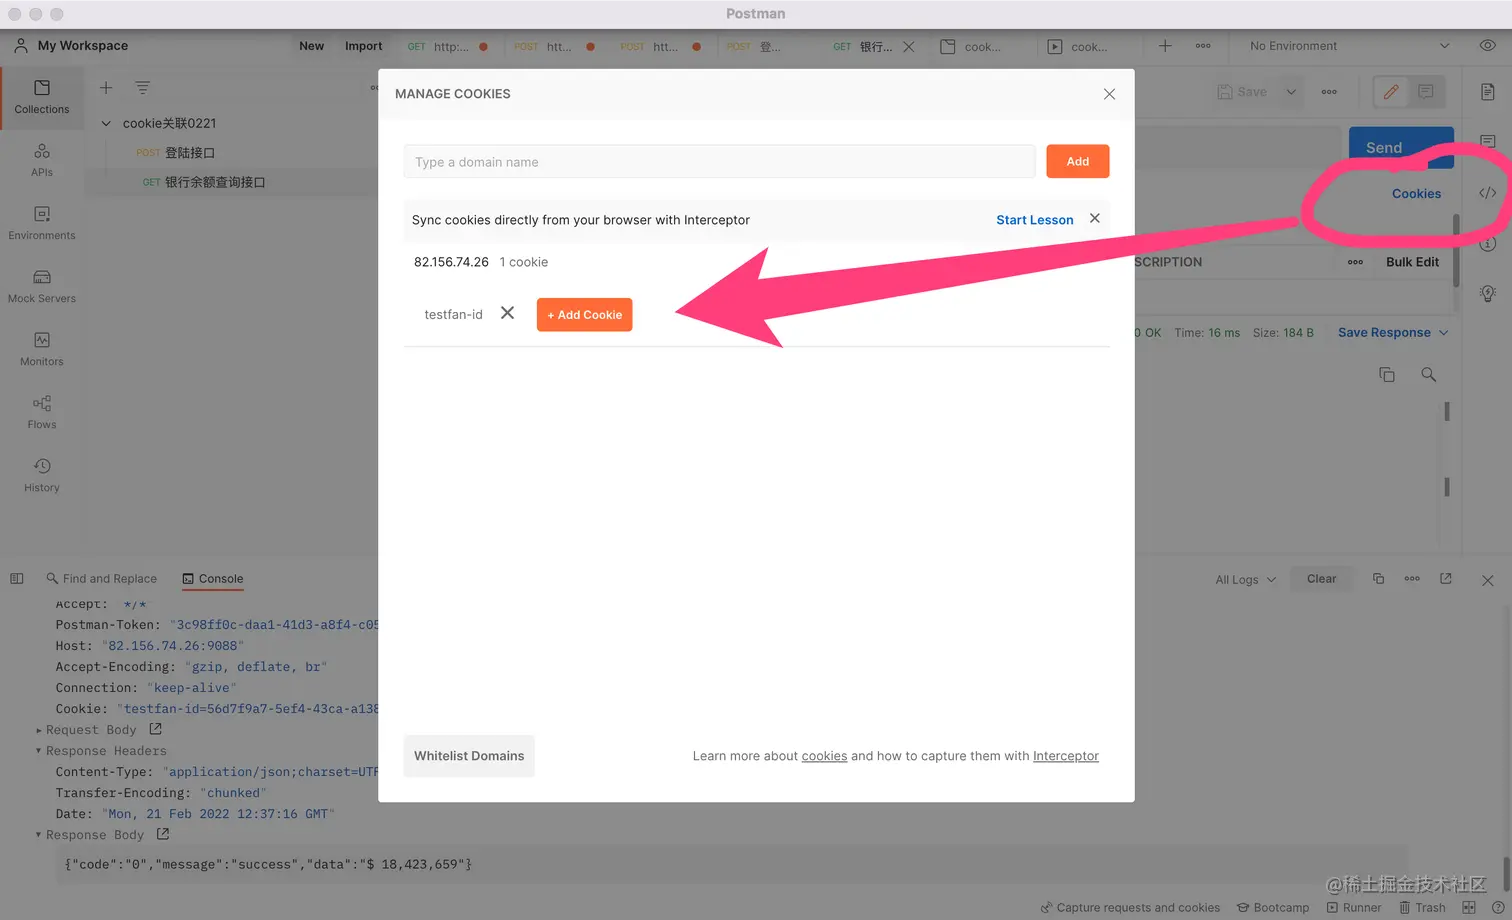1512x920 pixels.
Task: Search within the response body
Action: 1428,374
